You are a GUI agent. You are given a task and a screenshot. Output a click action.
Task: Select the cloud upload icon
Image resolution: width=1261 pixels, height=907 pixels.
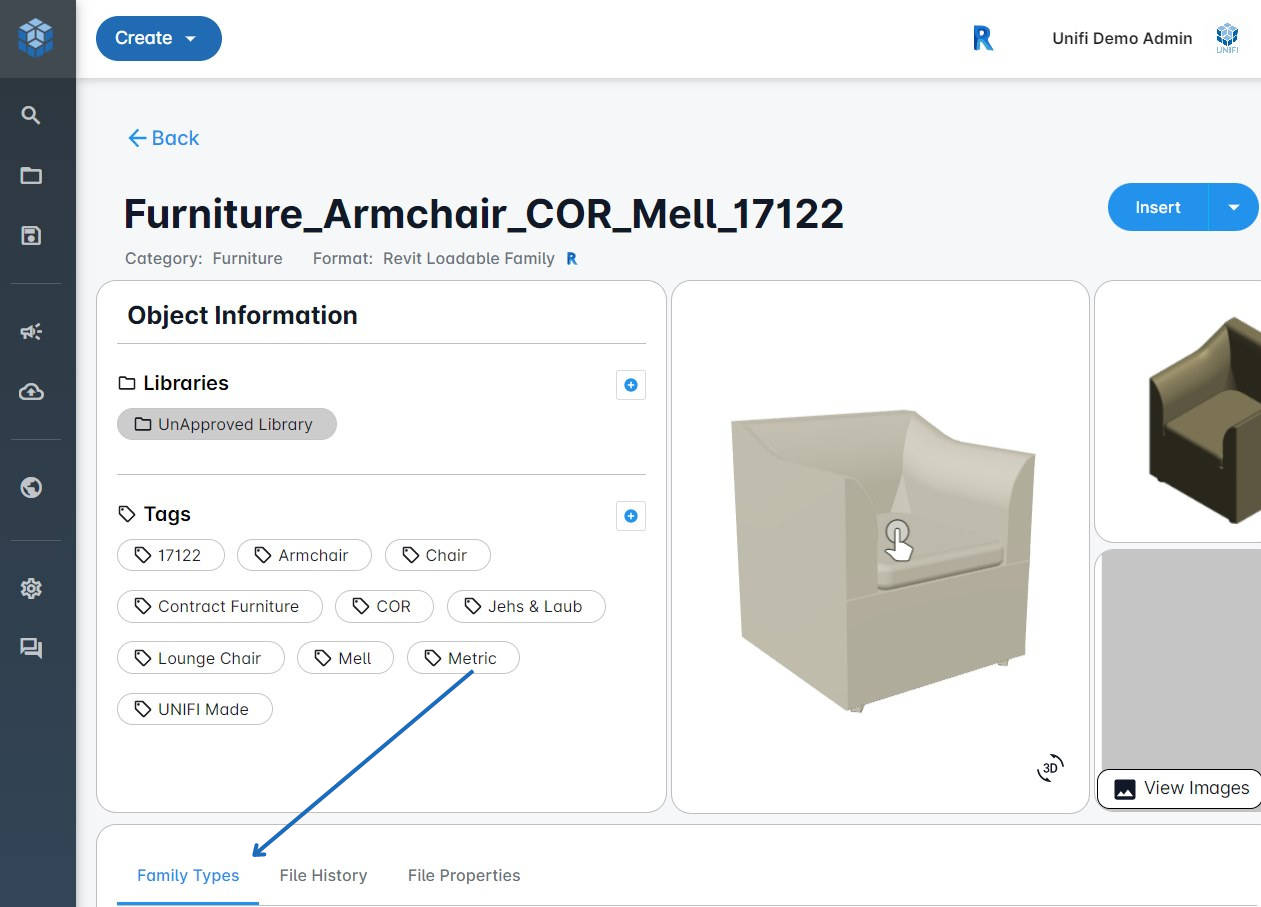[x=31, y=392]
